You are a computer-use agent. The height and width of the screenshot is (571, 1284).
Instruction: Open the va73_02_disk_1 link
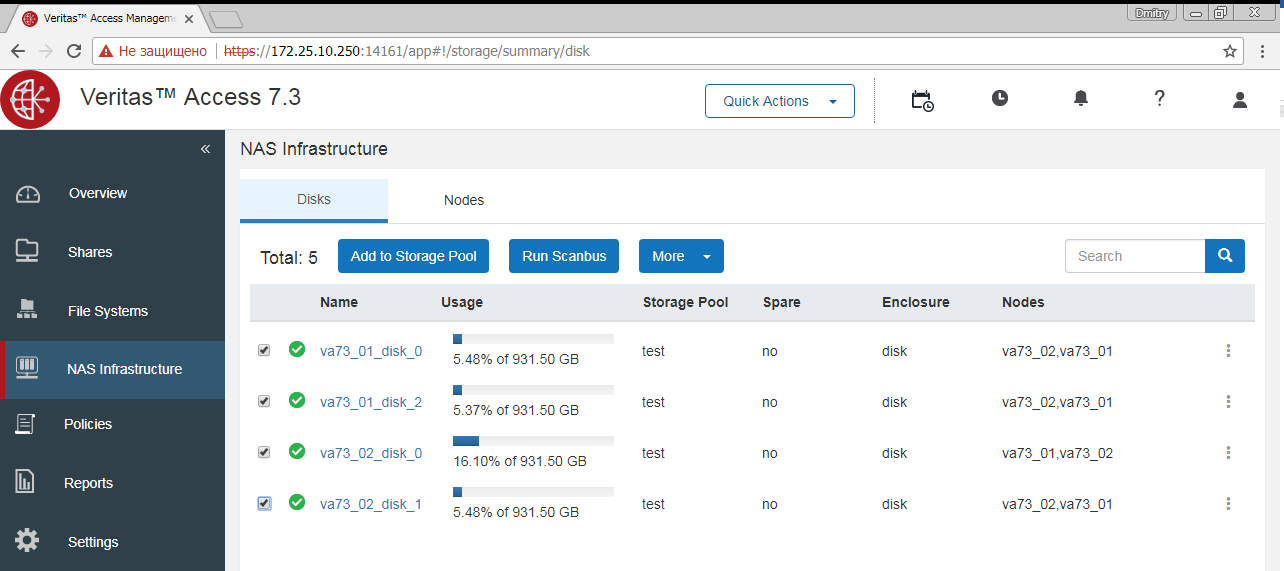tap(371, 504)
